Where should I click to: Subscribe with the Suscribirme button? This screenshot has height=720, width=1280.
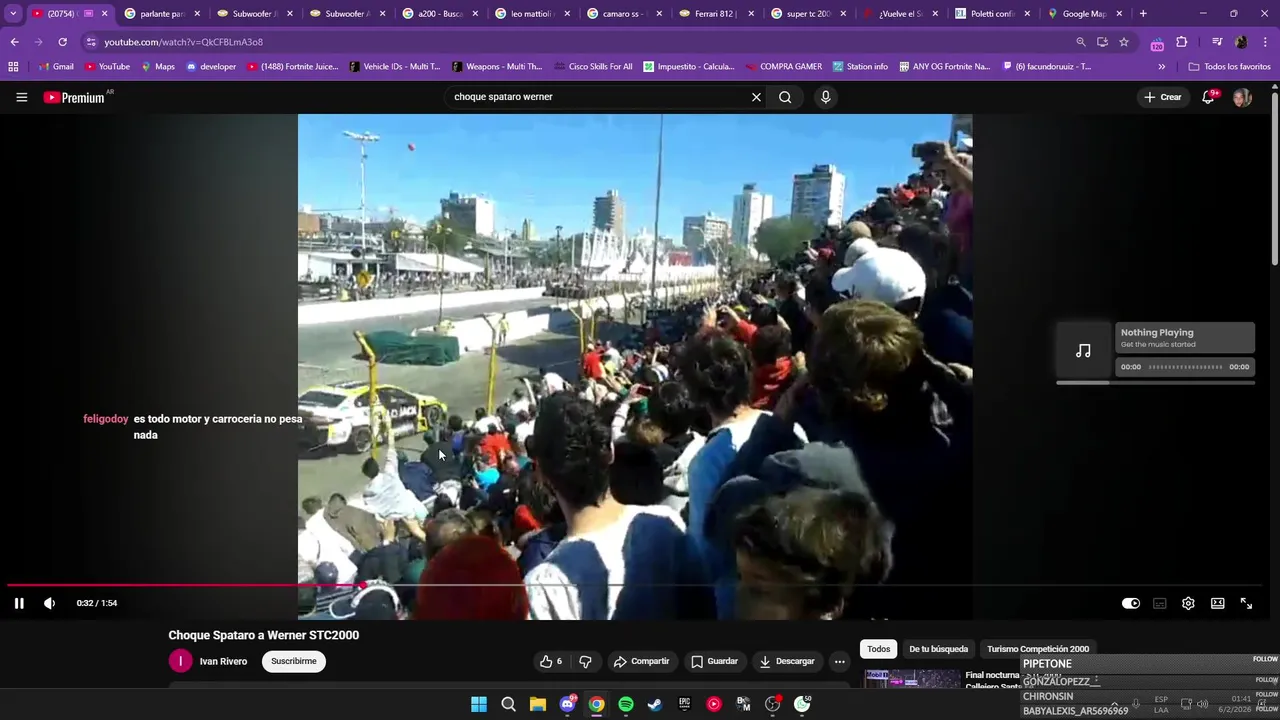(294, 661)
